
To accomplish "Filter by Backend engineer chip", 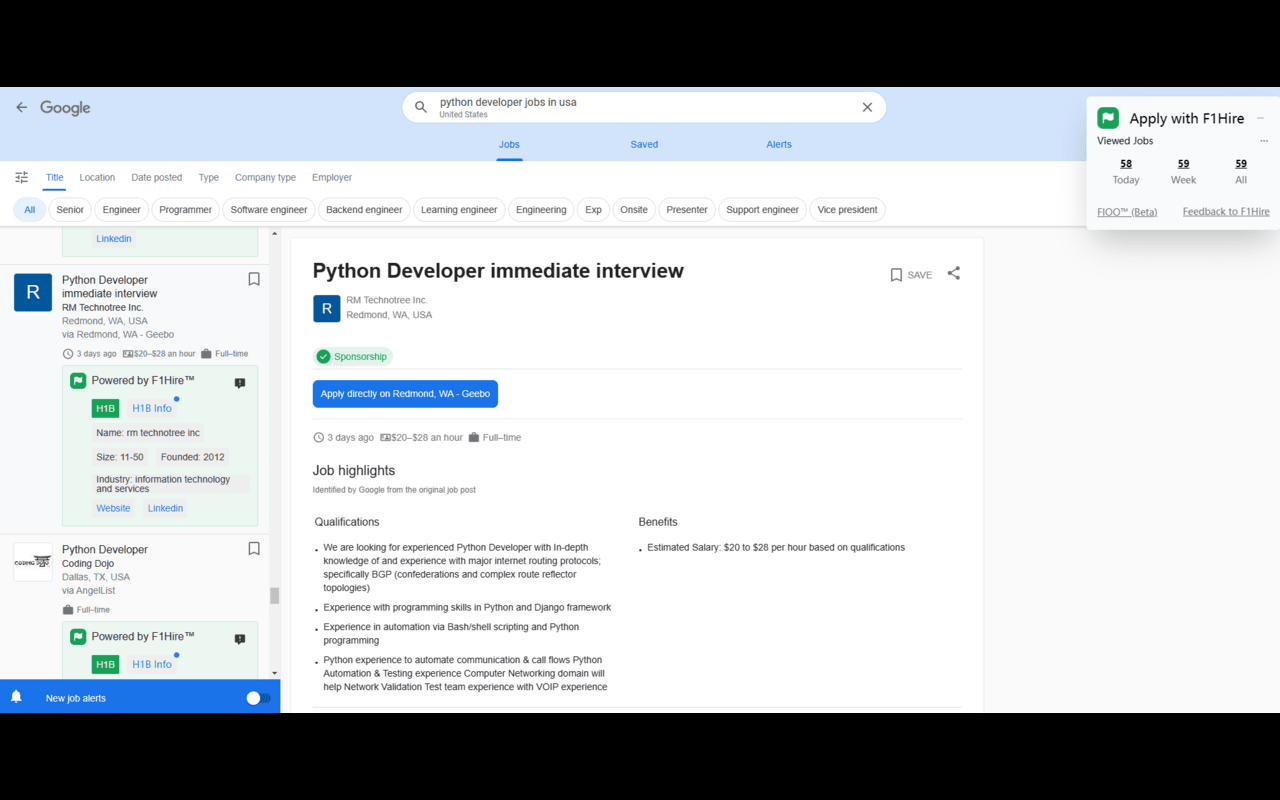I will point(364,210).
